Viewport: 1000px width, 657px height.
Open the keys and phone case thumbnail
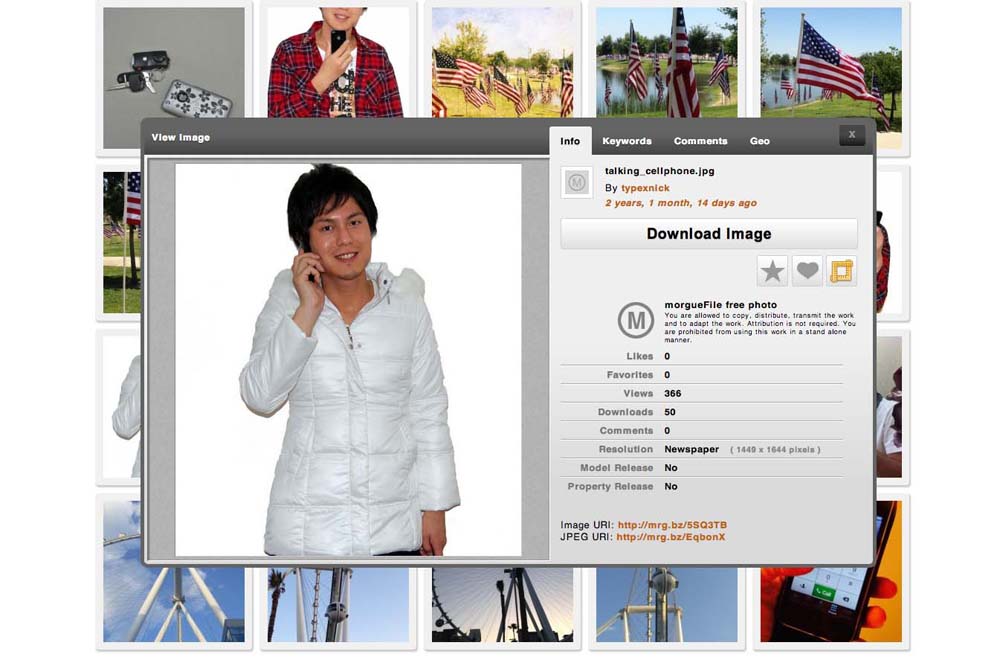point(173,62)
